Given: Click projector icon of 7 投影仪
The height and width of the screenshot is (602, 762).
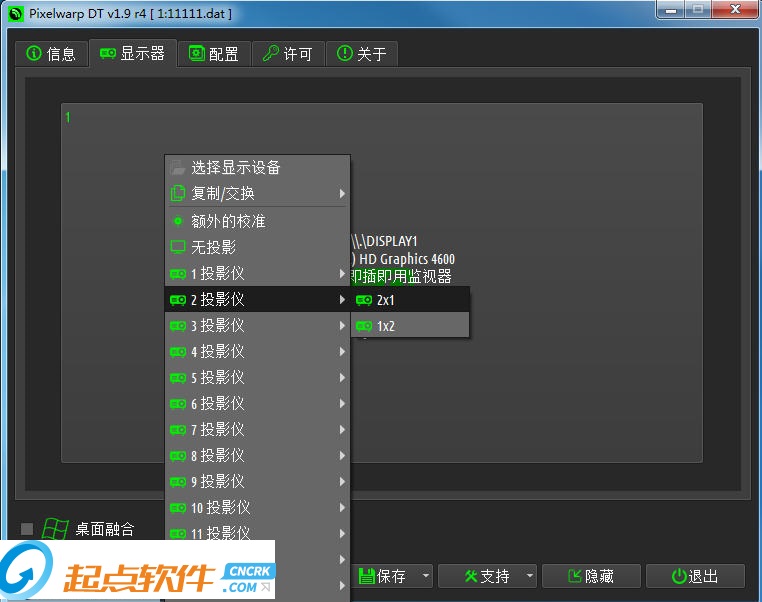Looking at the screenshot, I should [178, 430].
